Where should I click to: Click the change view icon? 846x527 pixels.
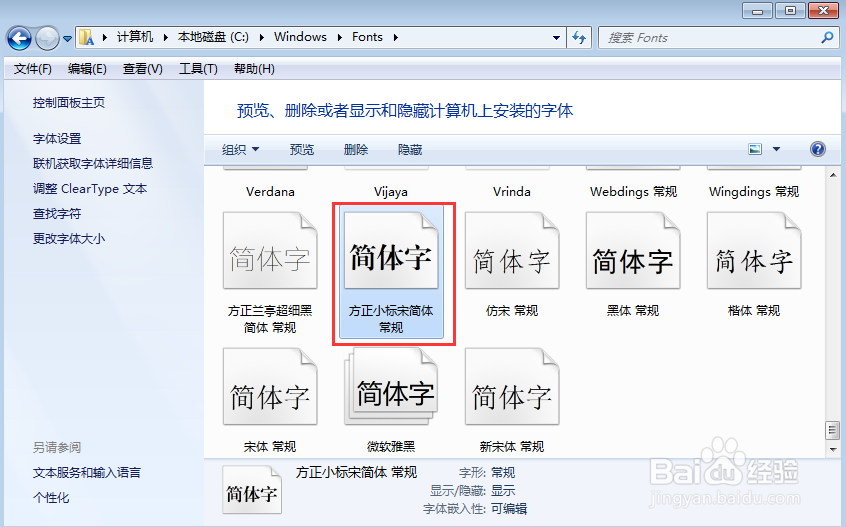(x=755, y=149)
